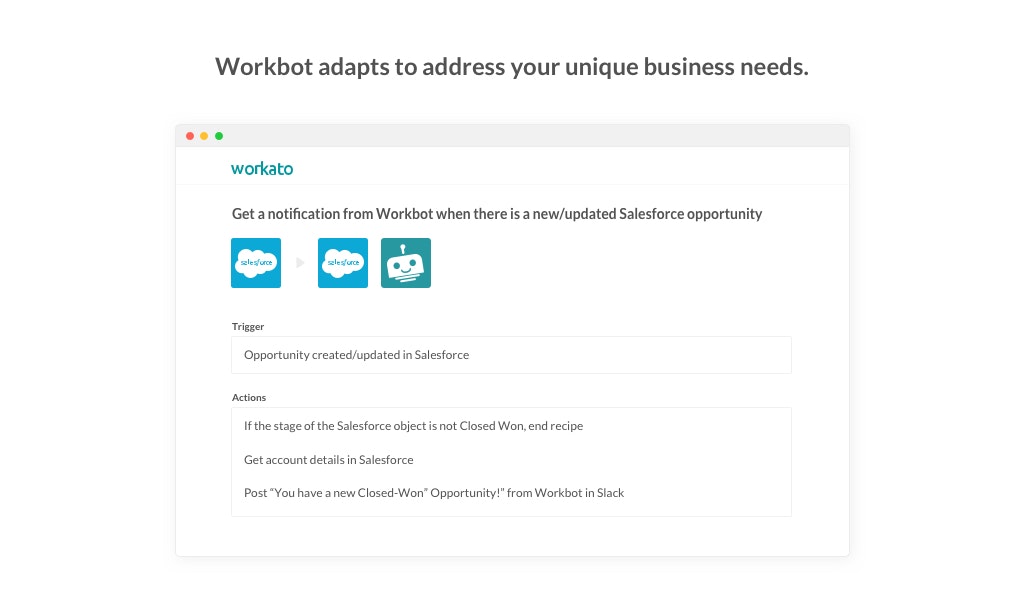Click the Closed Won condition action row
The width and height of the screenshot is (1024, 600).
[x=413, y=425]
